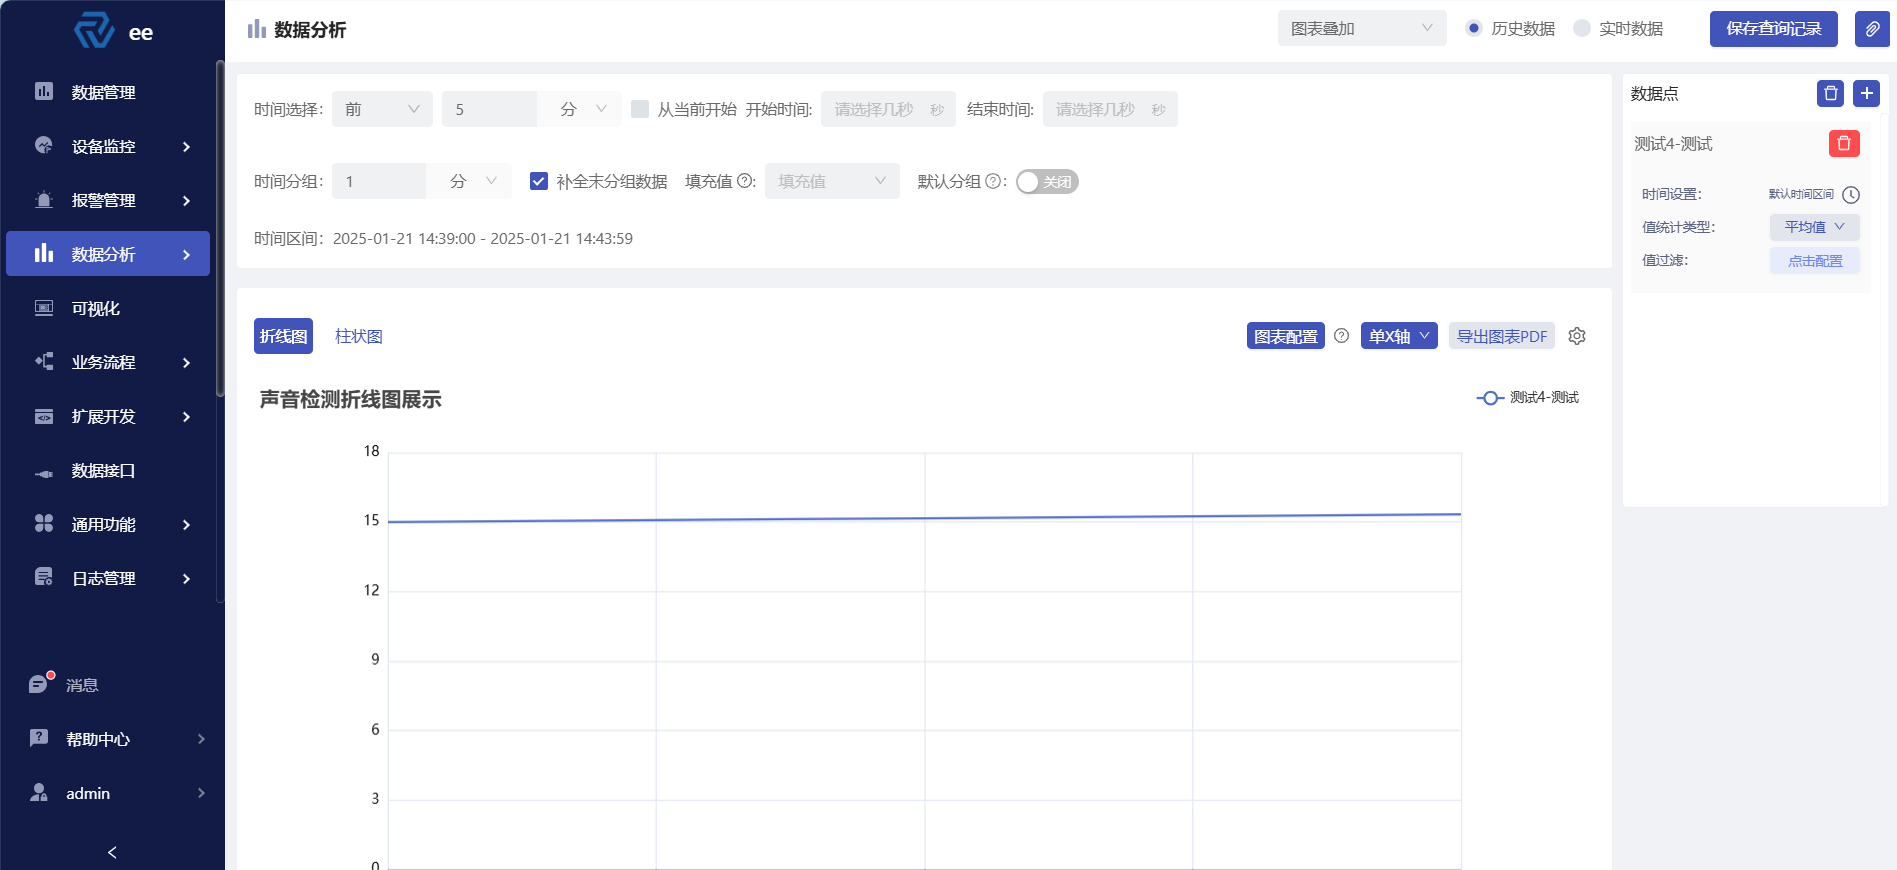Click the clock icon beside 默认时间区间
This screenshot has height=870, width=1897.
pyautogui.click(x=1851, y=195)
